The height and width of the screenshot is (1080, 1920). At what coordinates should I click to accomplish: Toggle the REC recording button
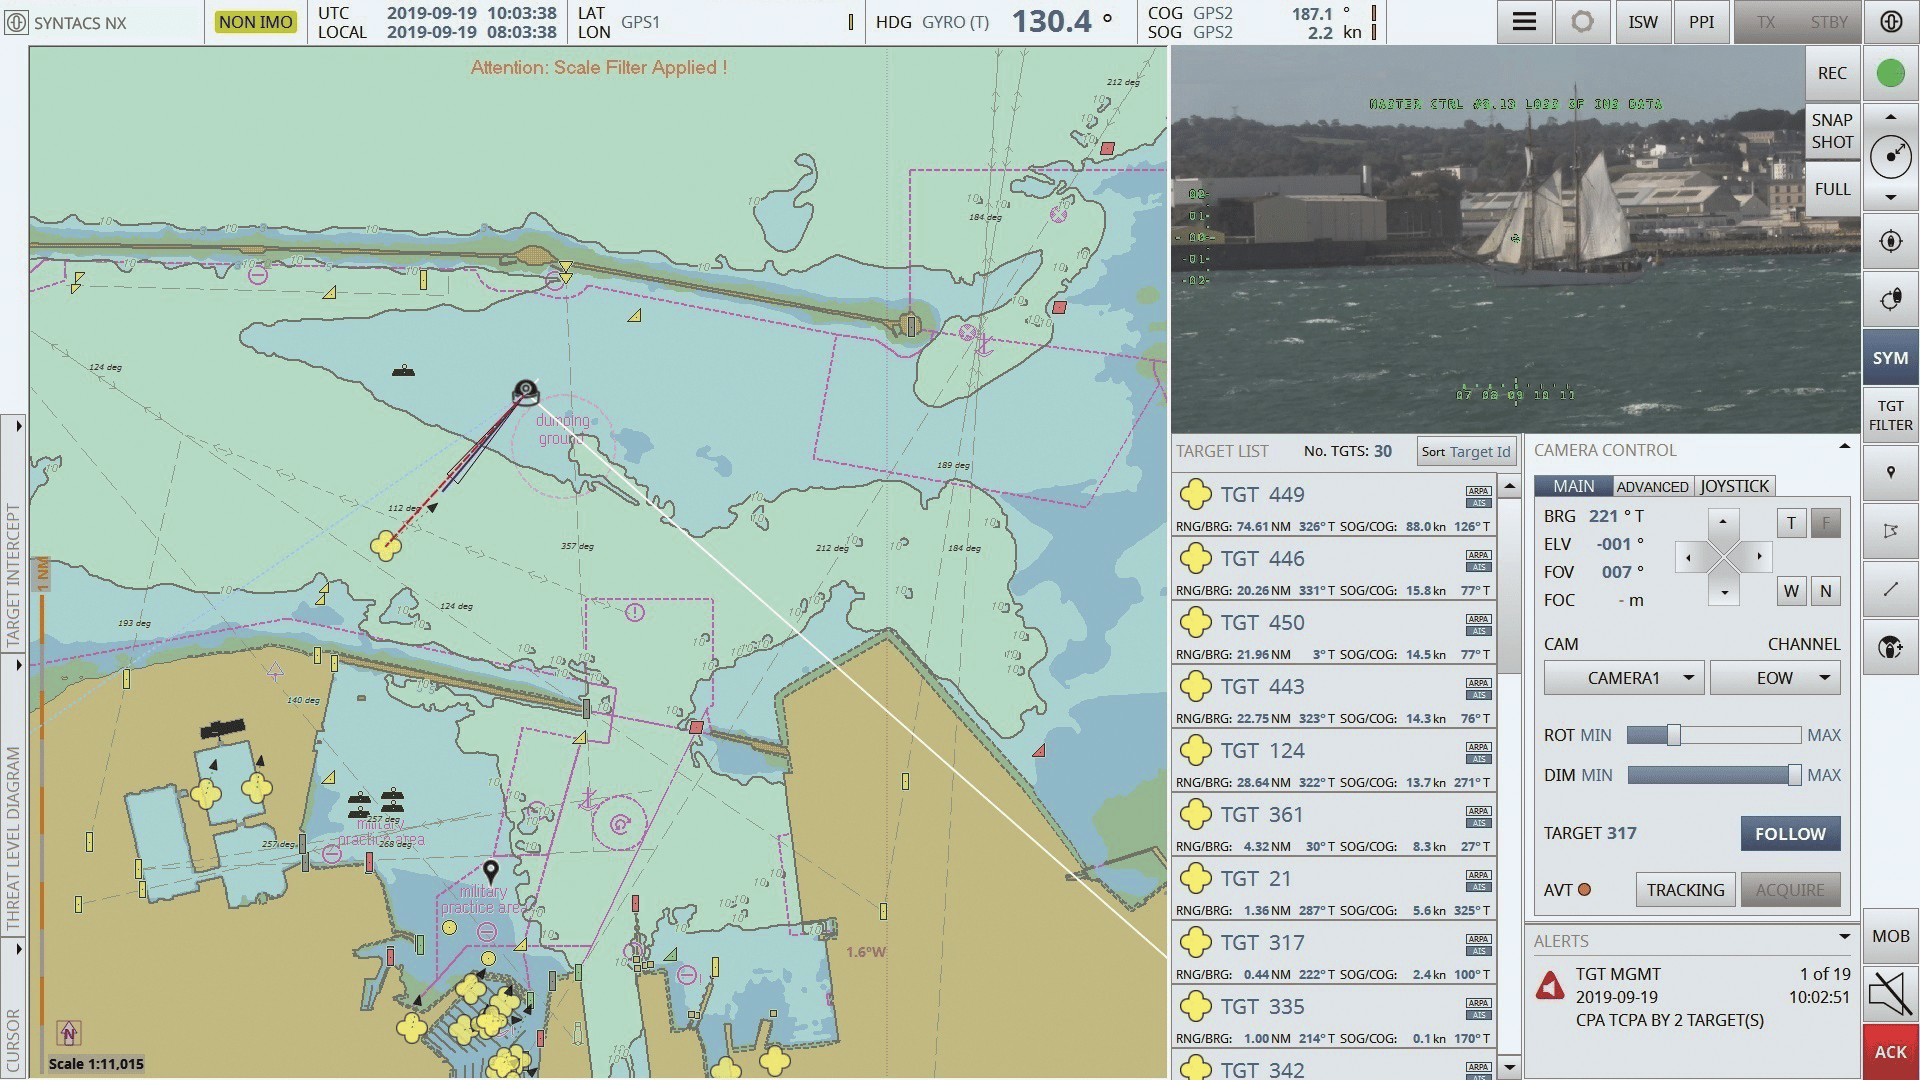[x=1831, y=73]
